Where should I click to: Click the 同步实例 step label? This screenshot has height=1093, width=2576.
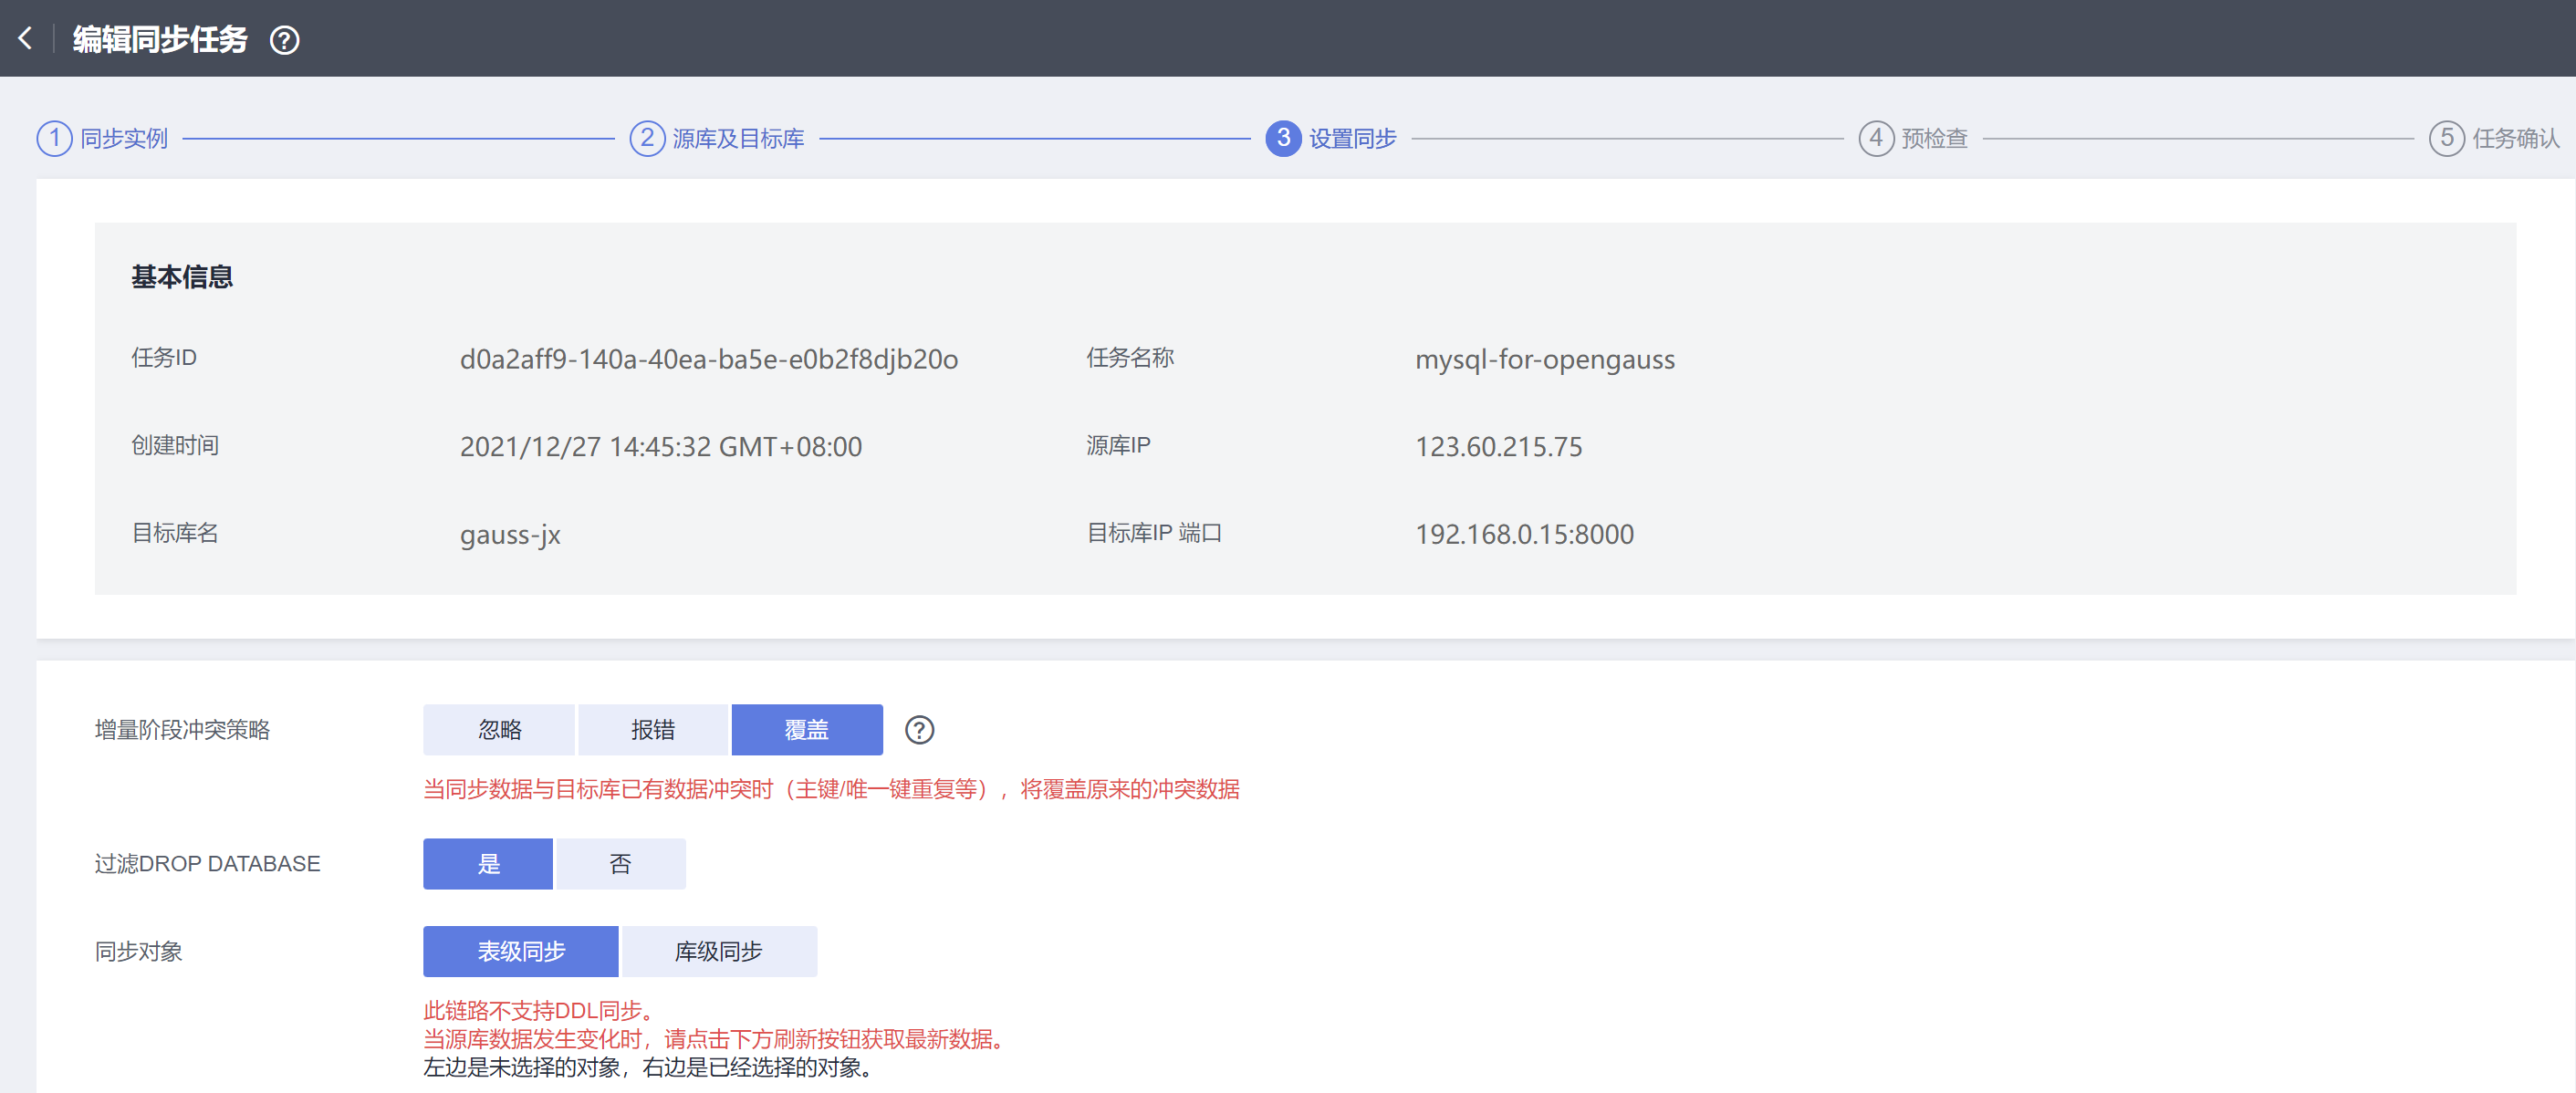click(x=124, y=139)
